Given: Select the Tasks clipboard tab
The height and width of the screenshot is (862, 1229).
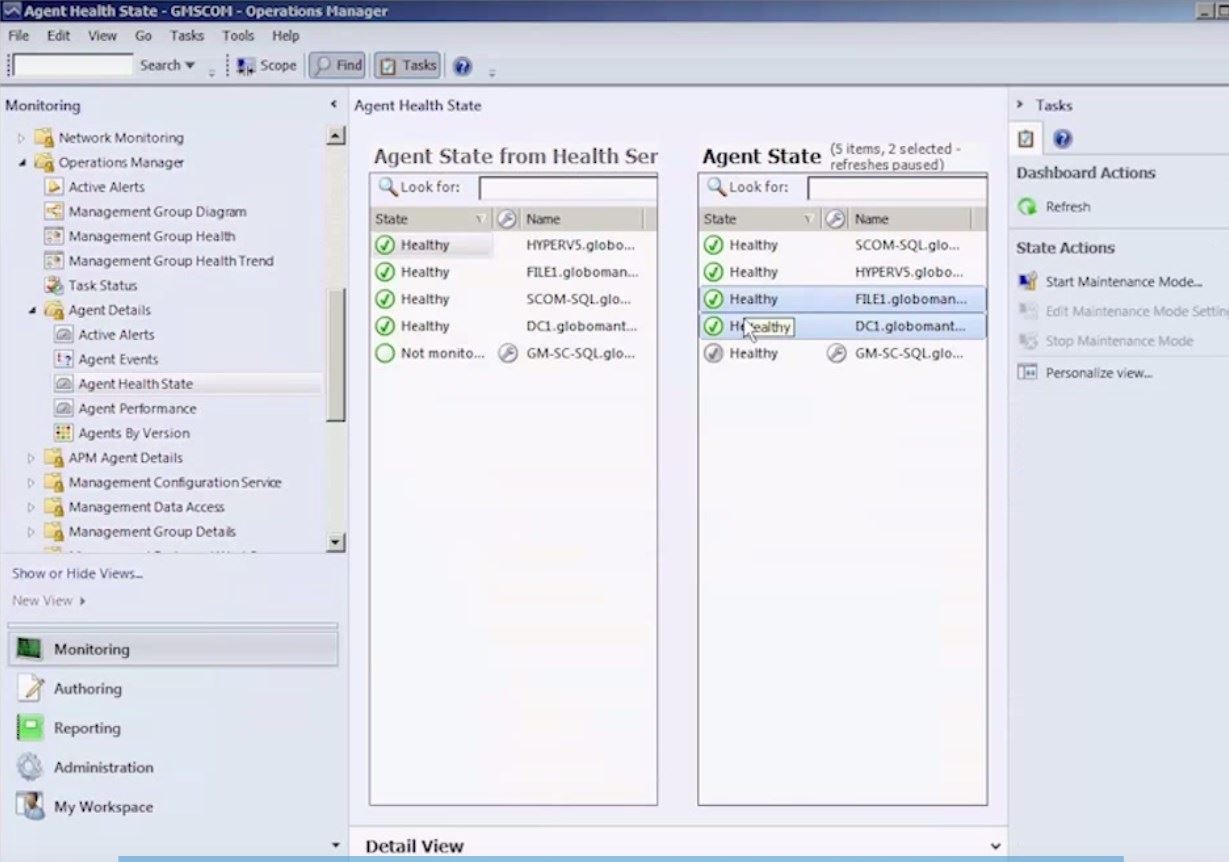Looking at the screenshot, I should click(1025, 139).
